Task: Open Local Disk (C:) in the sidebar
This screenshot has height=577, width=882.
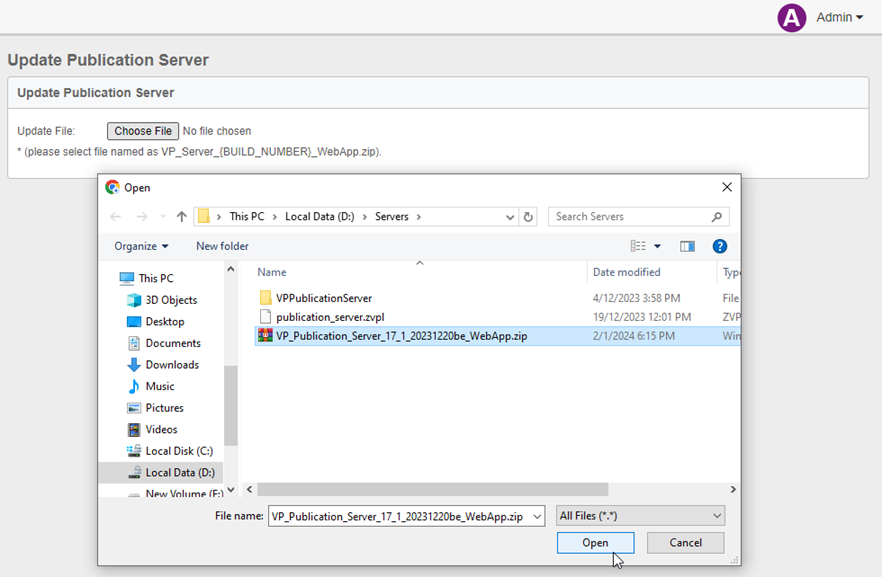Action: [x=179, y=451]
